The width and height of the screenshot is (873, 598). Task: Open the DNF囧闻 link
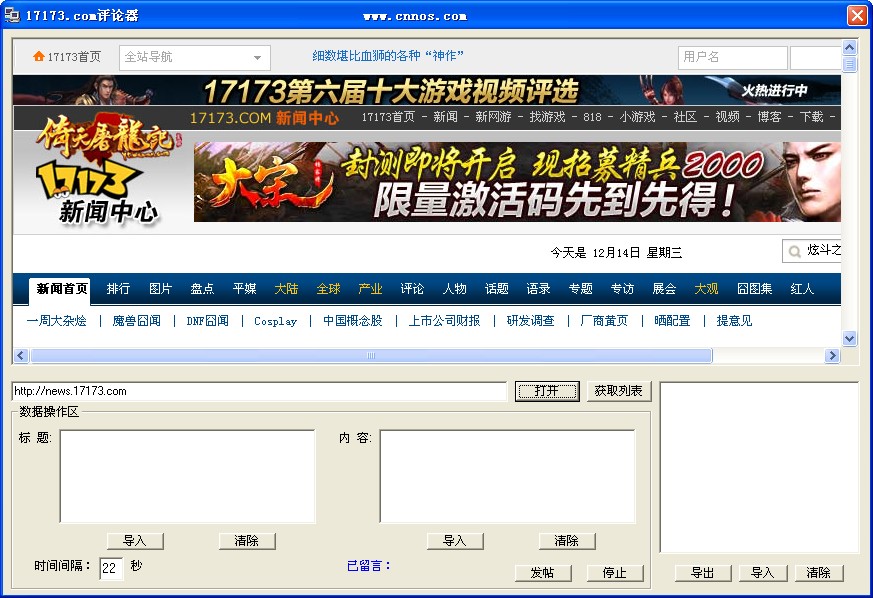(207, 321)
